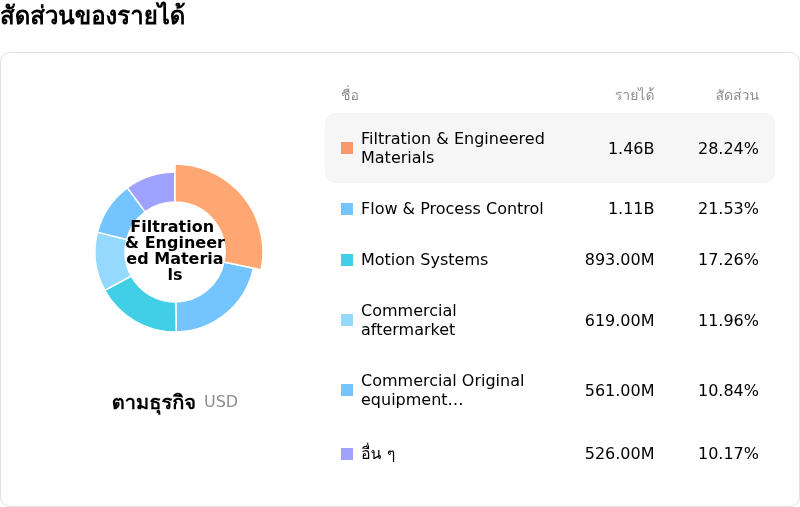Click the Commercial aftermarket row label
The width and height of the screenshot is (800, 507).
pyautogui.click(x=409, y=320)
